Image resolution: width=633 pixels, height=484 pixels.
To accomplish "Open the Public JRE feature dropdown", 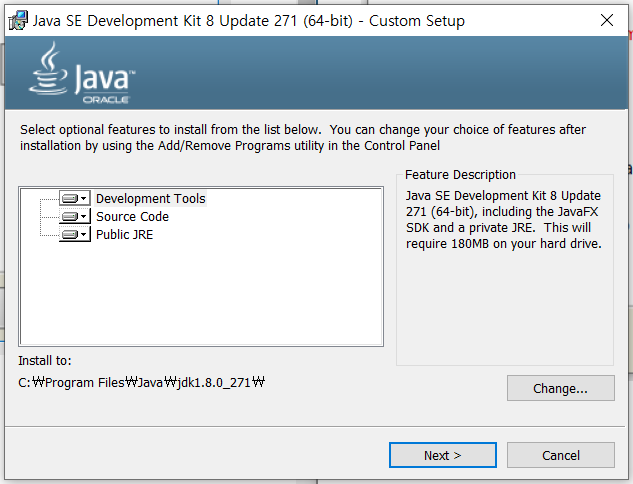I will pos(75,235).
